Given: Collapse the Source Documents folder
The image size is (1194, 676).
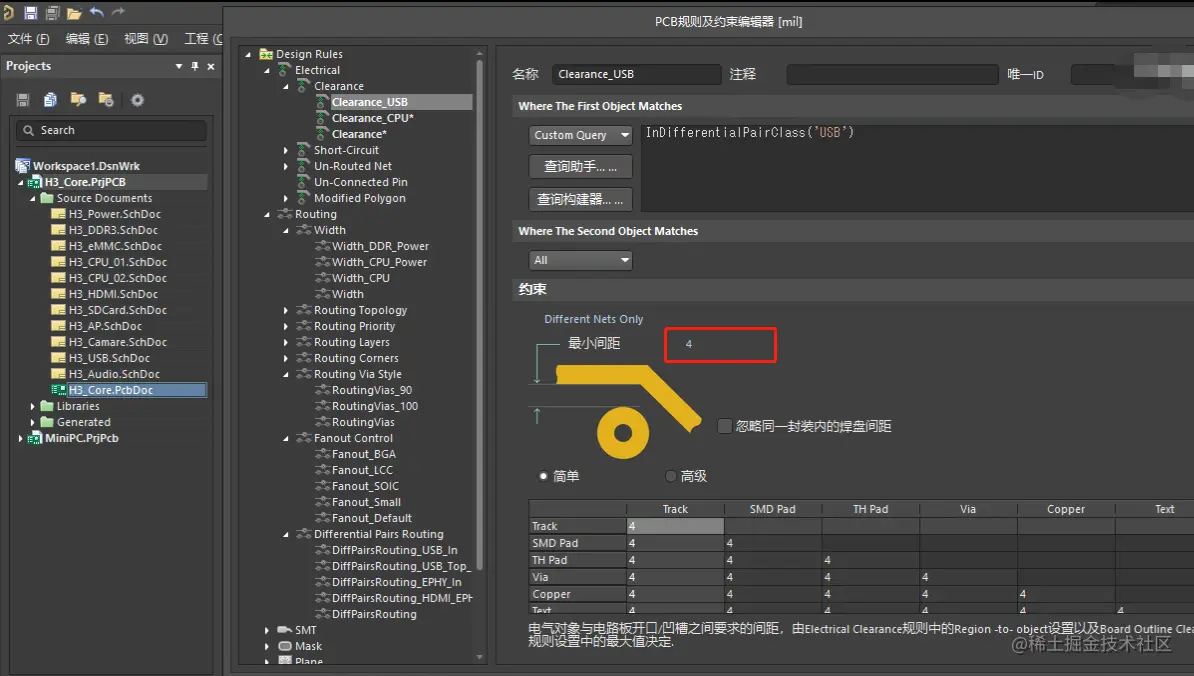Looking at the screenshot, I should point(33,199).
